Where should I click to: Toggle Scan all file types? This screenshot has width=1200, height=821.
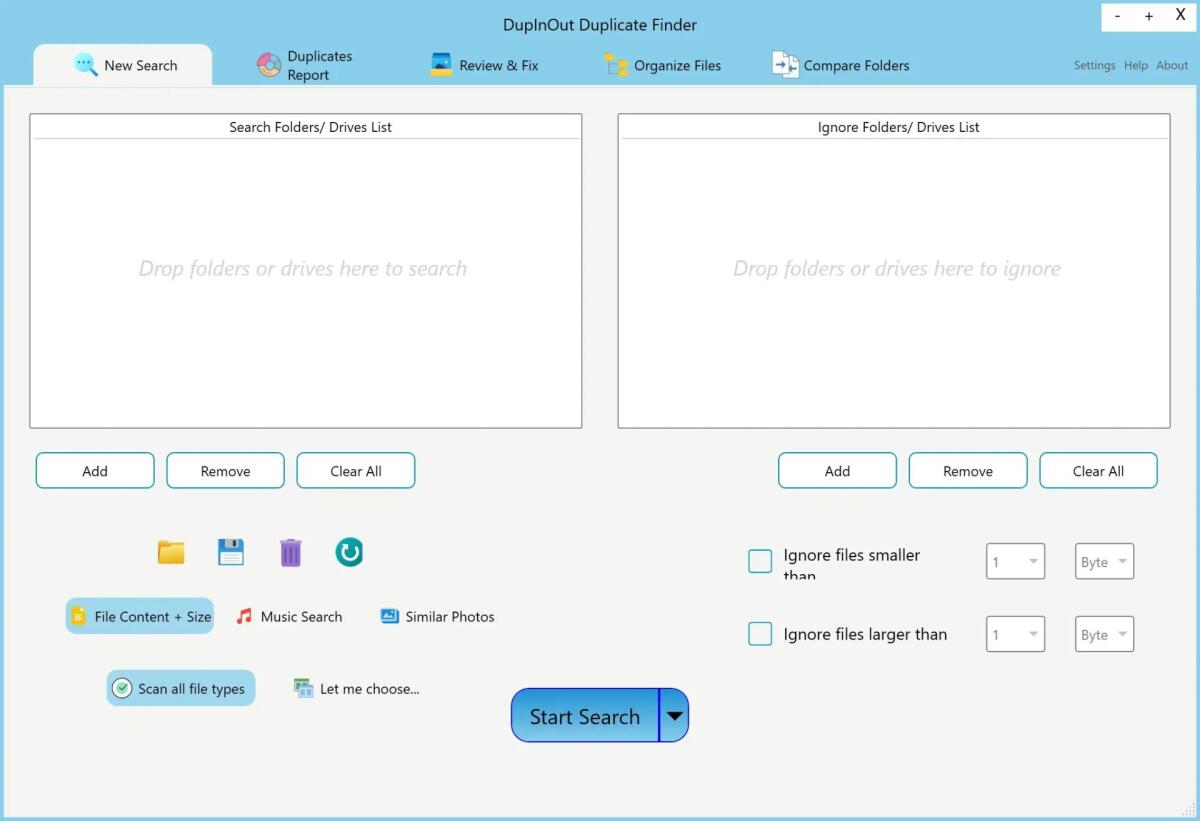coord(180,688)
